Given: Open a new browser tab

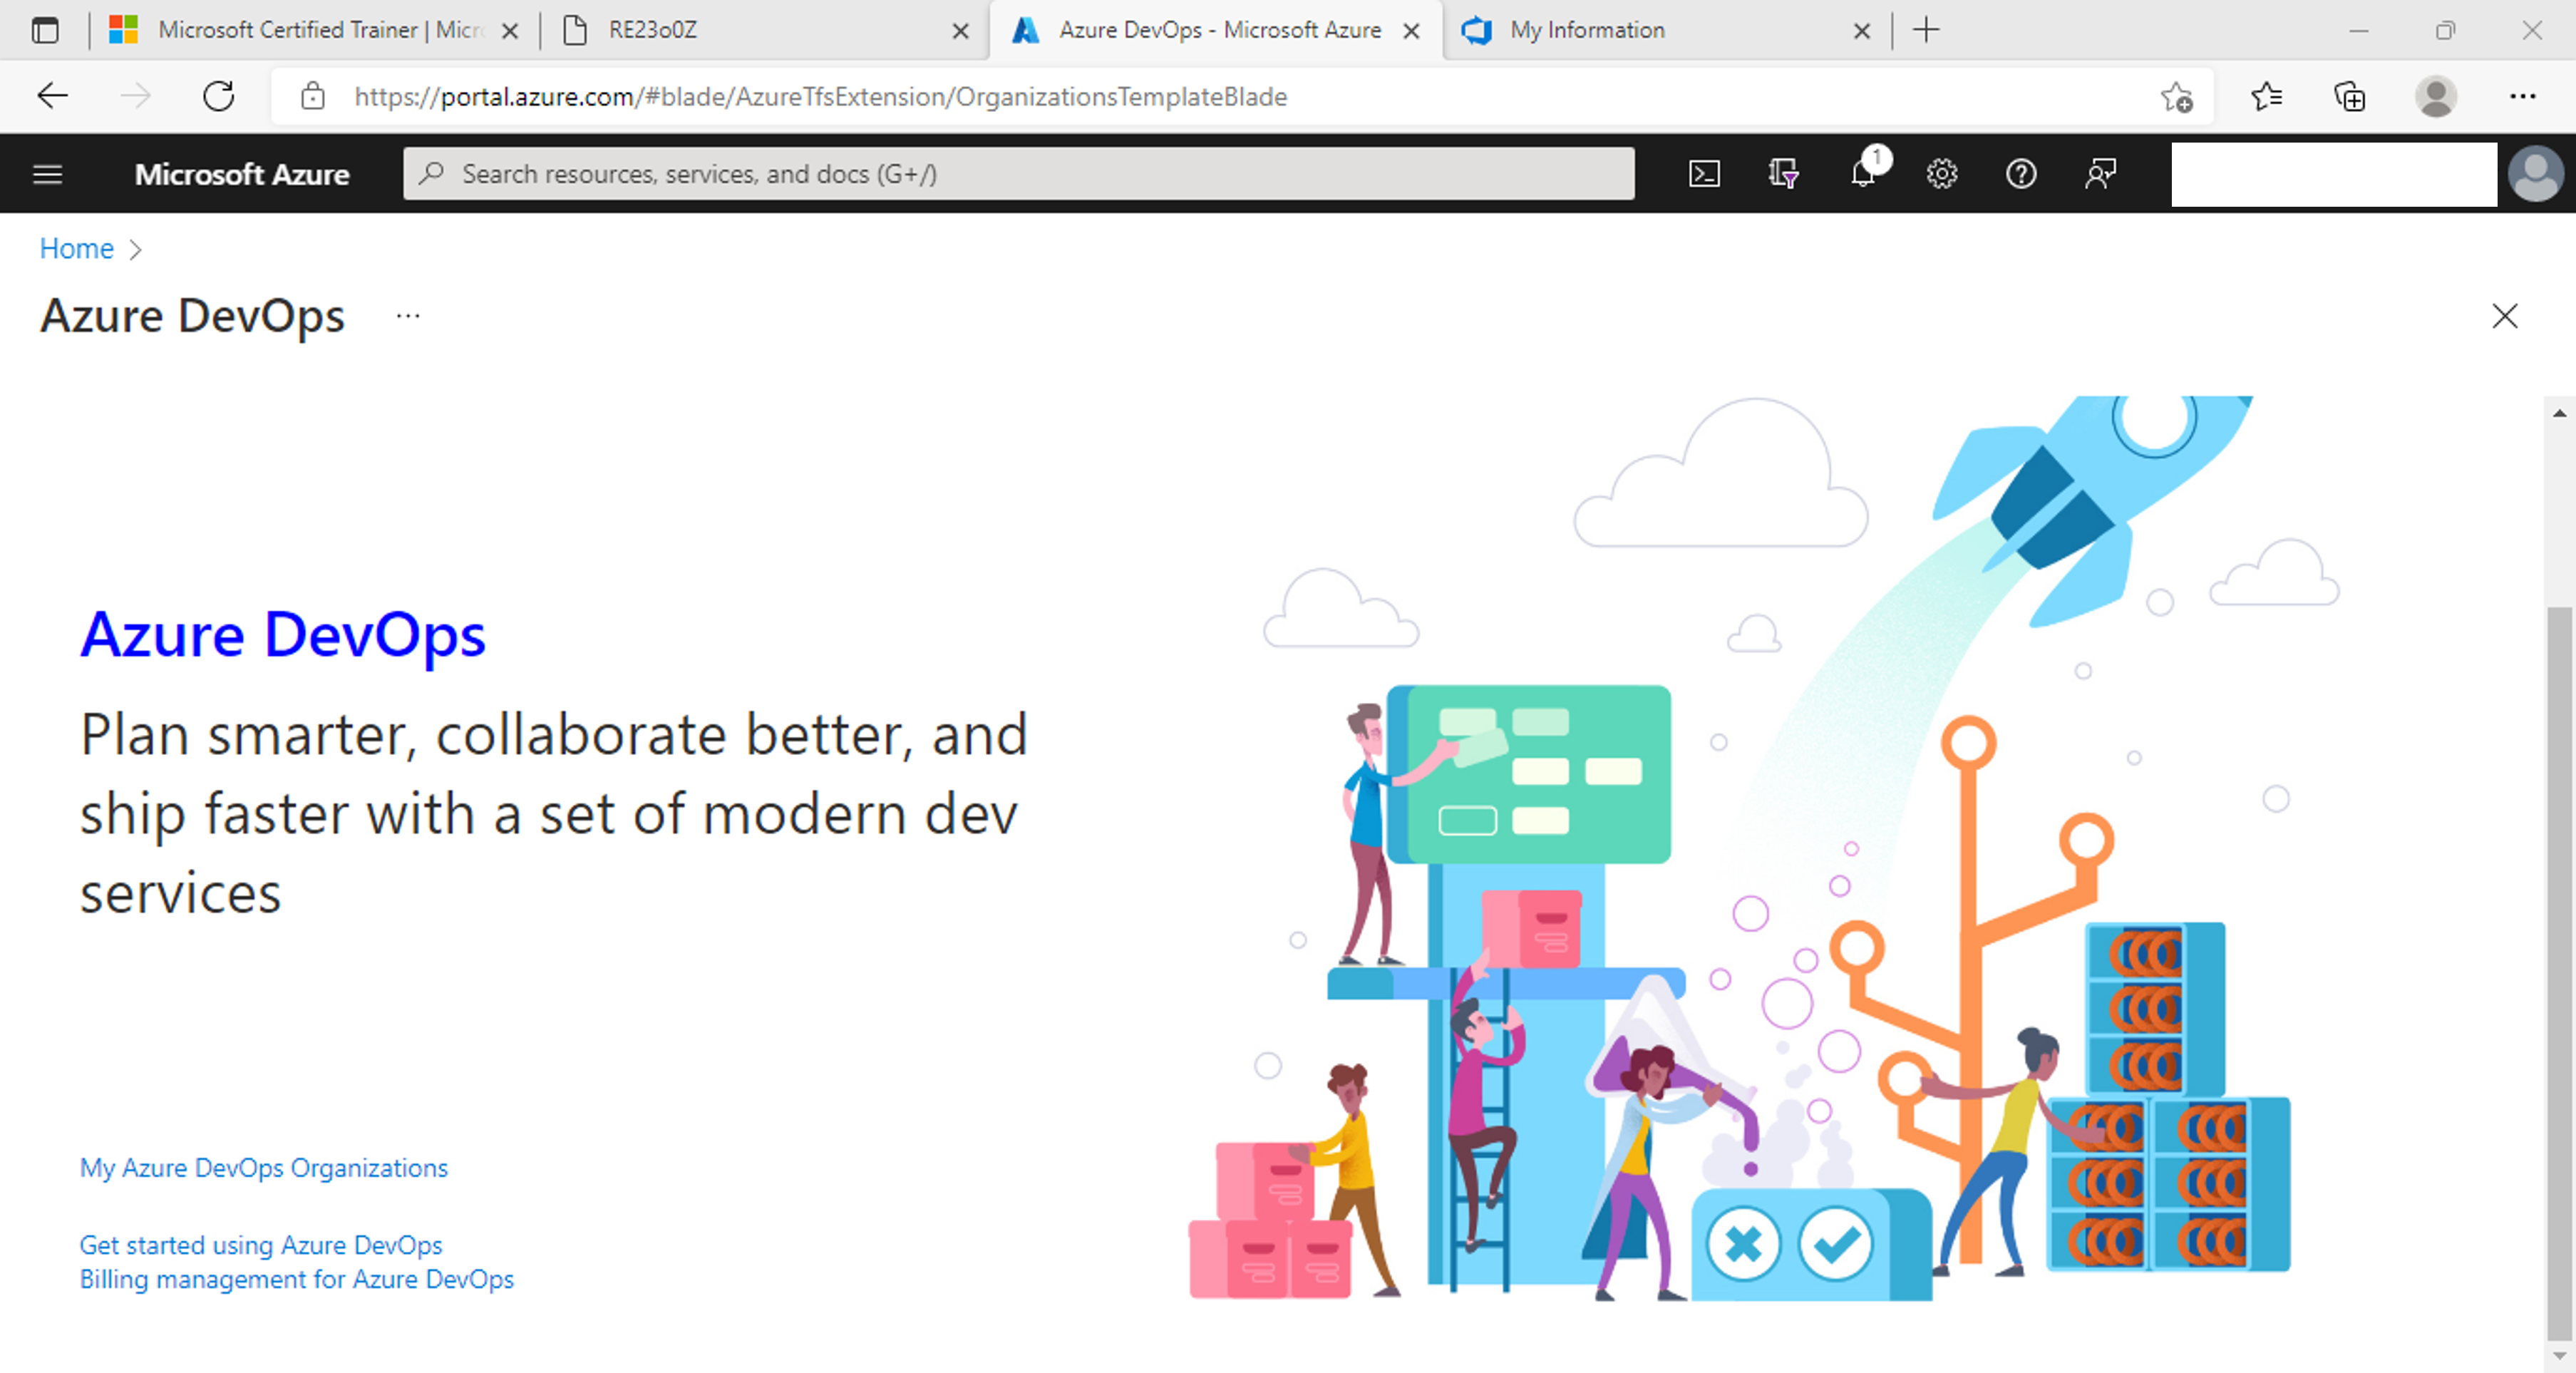Looking at the screenshot, I should pyautogui.click(x=1926, y=30).
